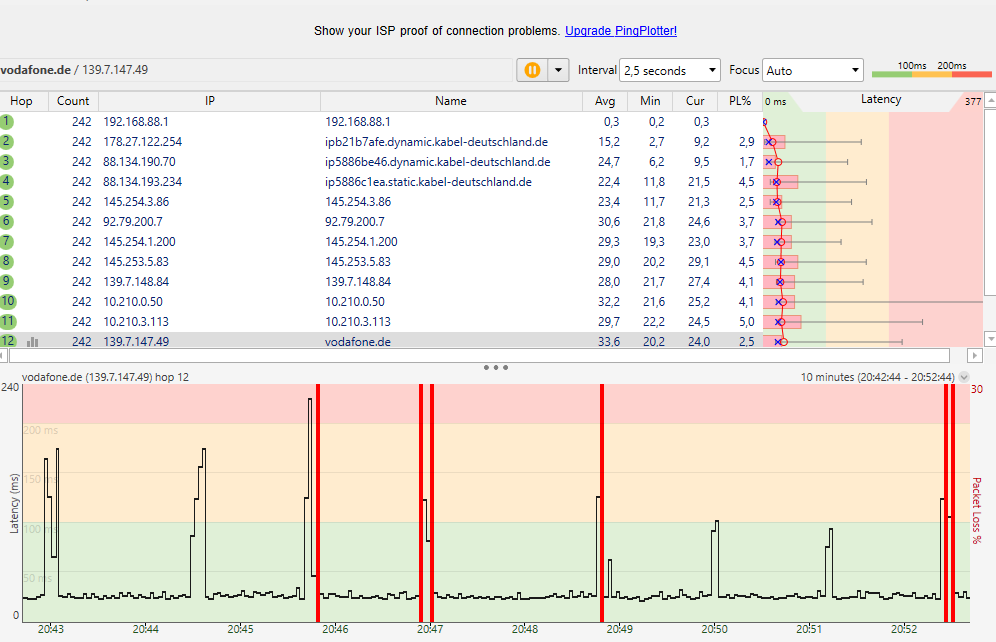
Task: Sort by the Avg column header
Action: (605, 101)
